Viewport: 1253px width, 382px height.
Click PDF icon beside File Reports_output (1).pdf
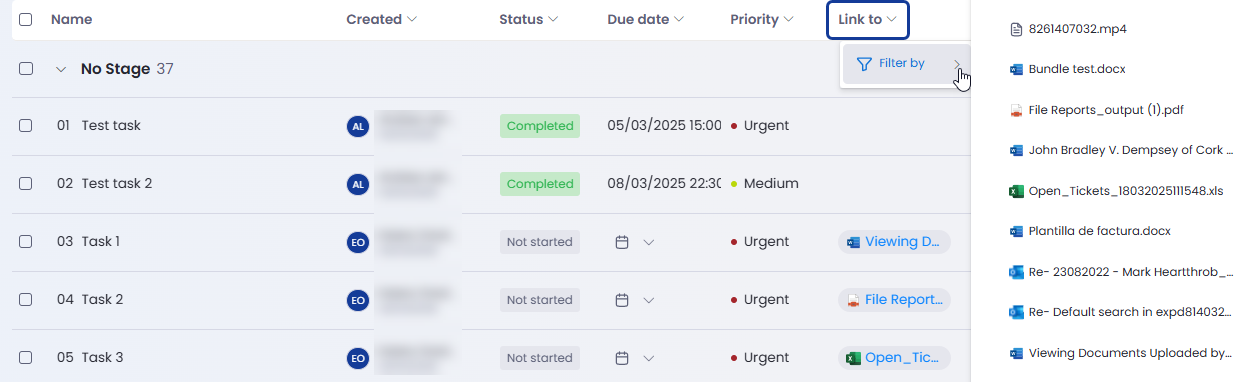click(x=1016, y=110)
